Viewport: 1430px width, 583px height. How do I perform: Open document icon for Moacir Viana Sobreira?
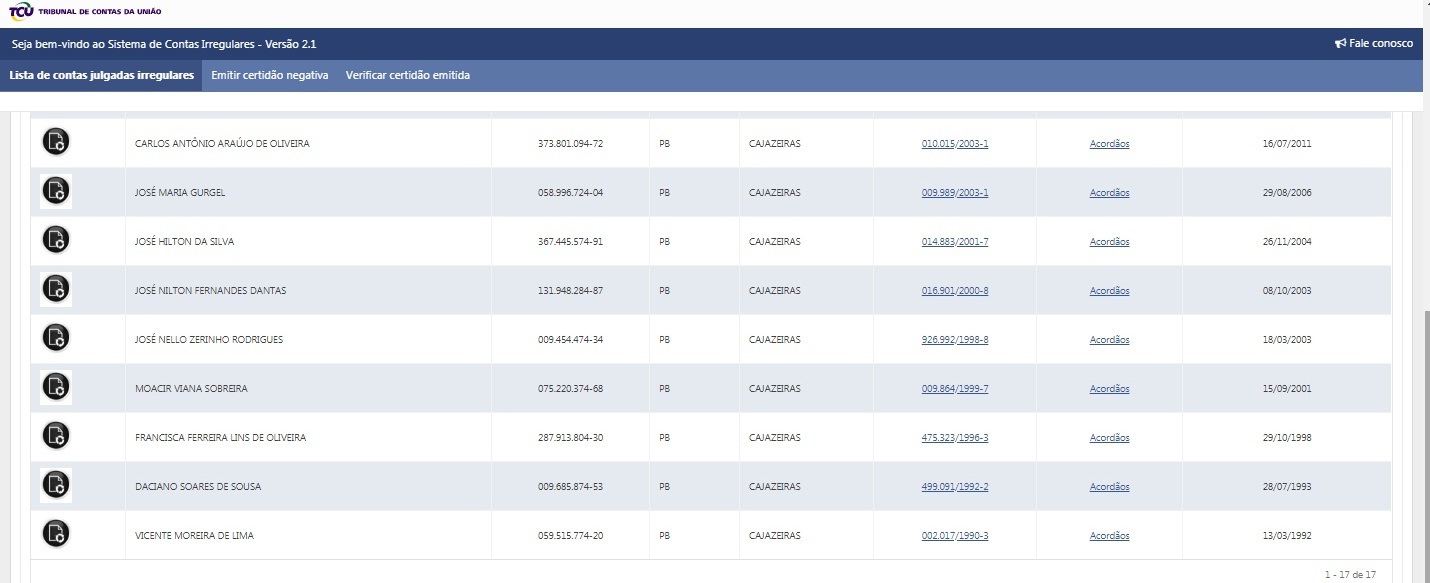click(x=56, y=388)
